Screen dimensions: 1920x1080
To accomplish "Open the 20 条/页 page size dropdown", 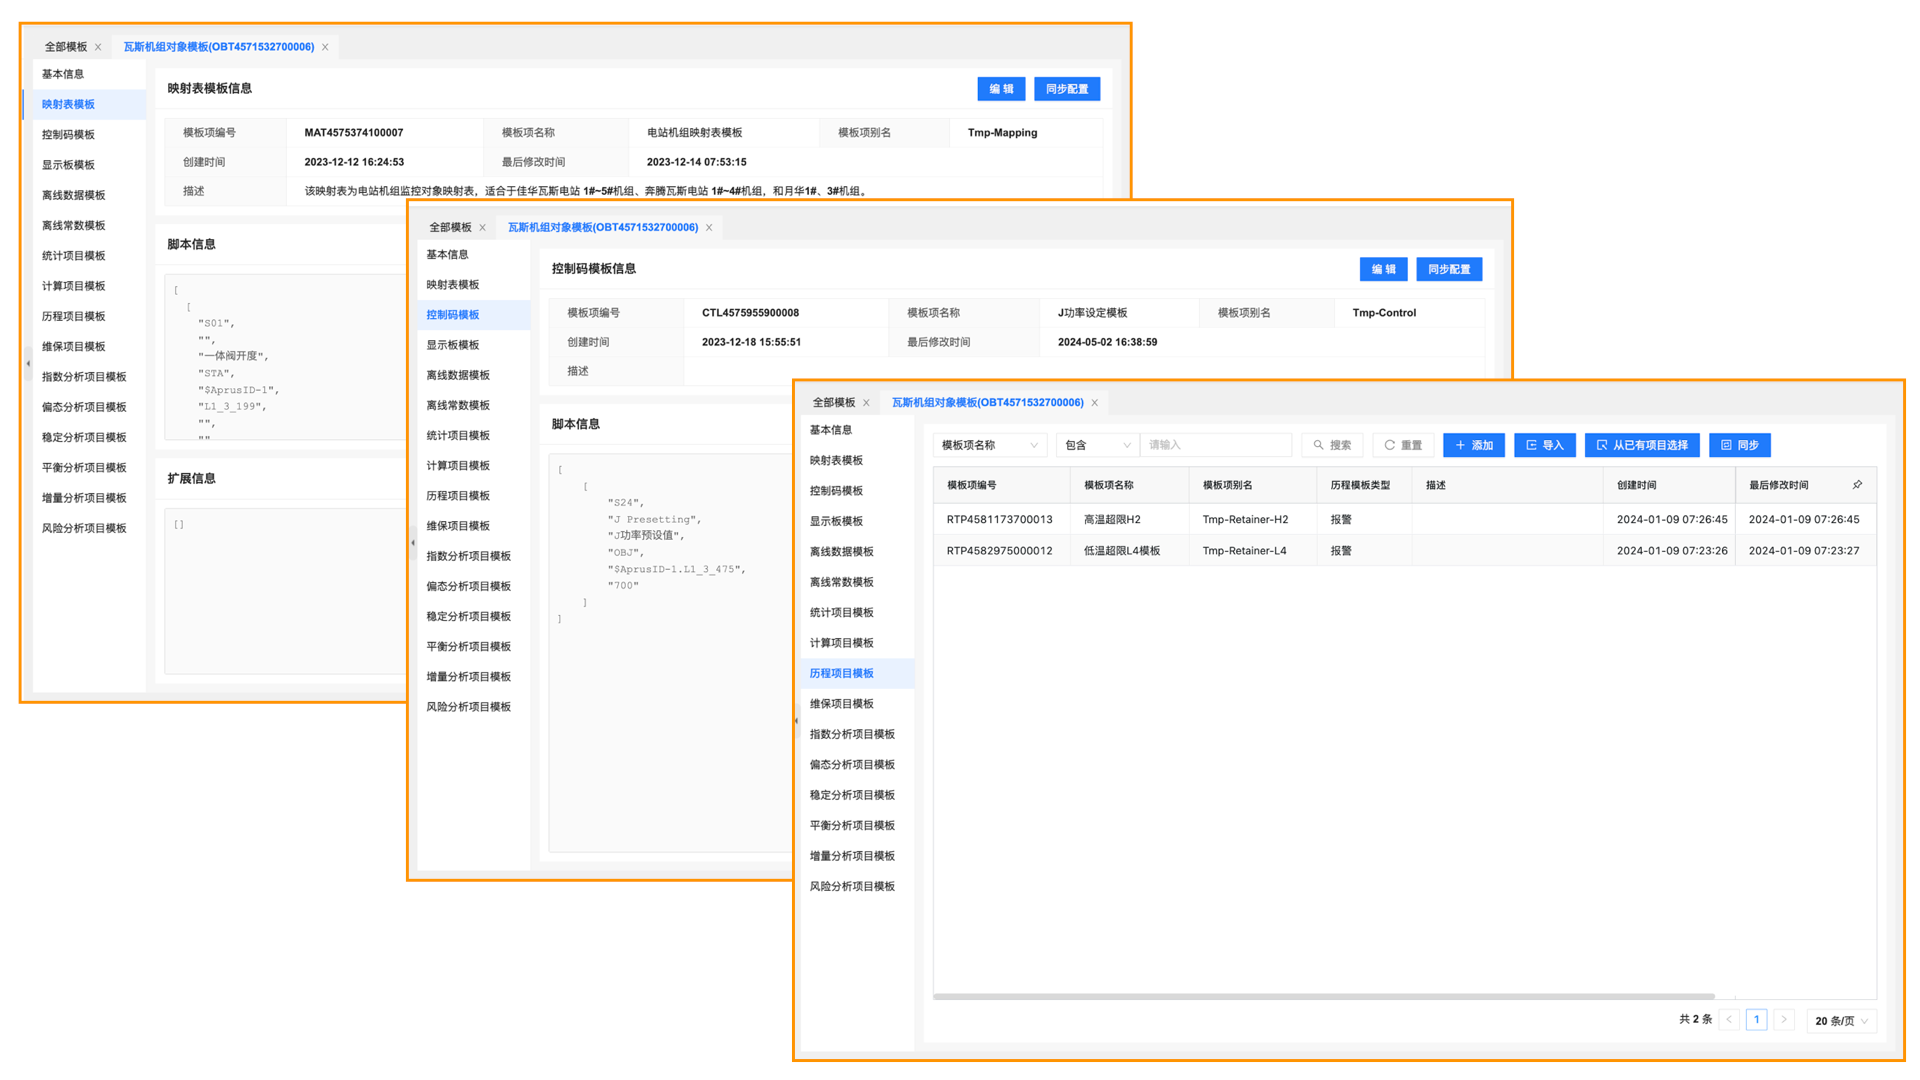I will 1841,1021.
